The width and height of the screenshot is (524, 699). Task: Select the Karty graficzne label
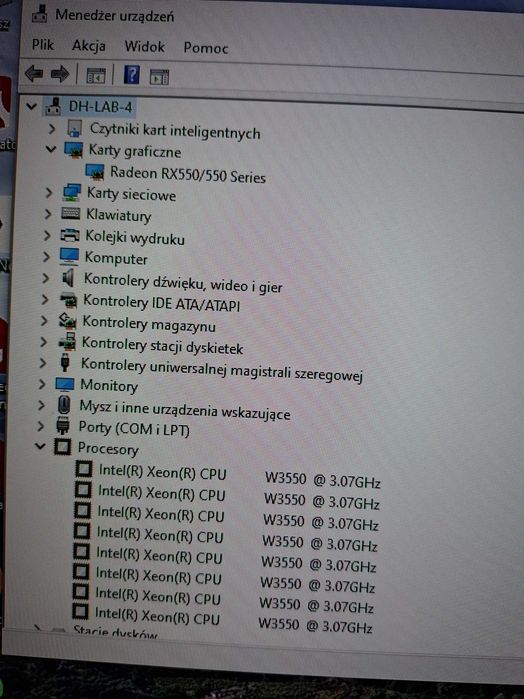point(135,151)
